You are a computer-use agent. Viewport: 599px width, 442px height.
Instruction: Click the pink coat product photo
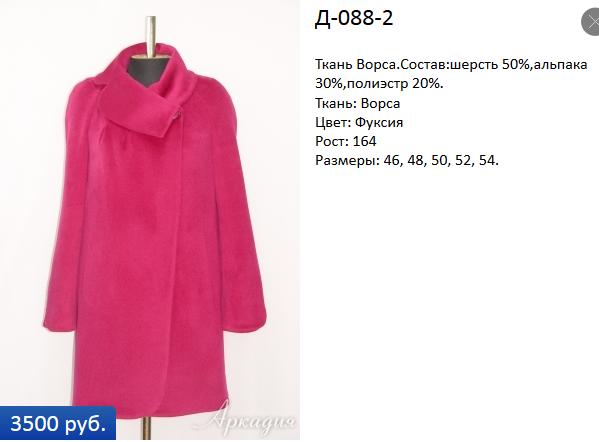tap(150, 220)
